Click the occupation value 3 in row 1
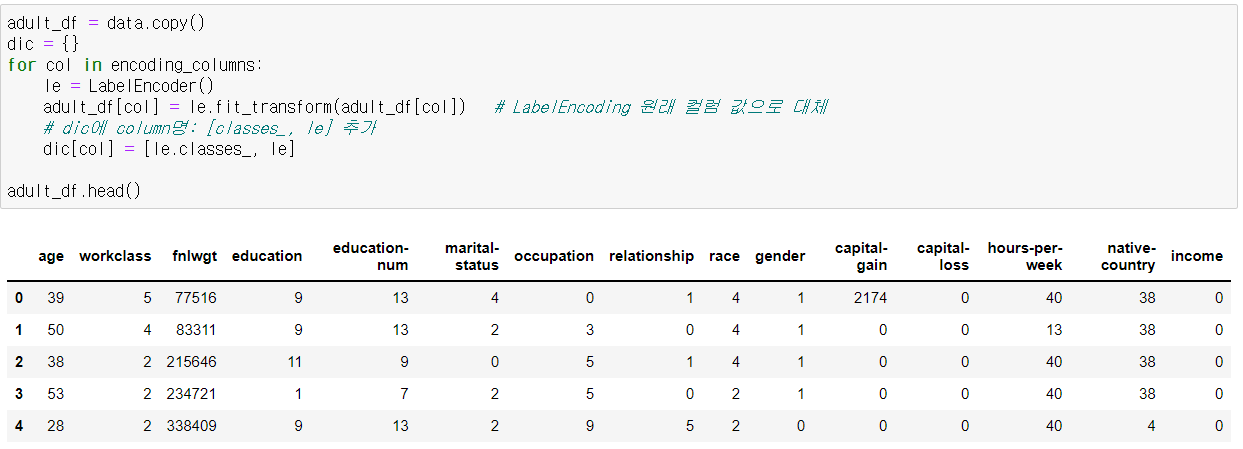Image resolution: width=1243 pixels, height=449 pixels. coord(589,330)
